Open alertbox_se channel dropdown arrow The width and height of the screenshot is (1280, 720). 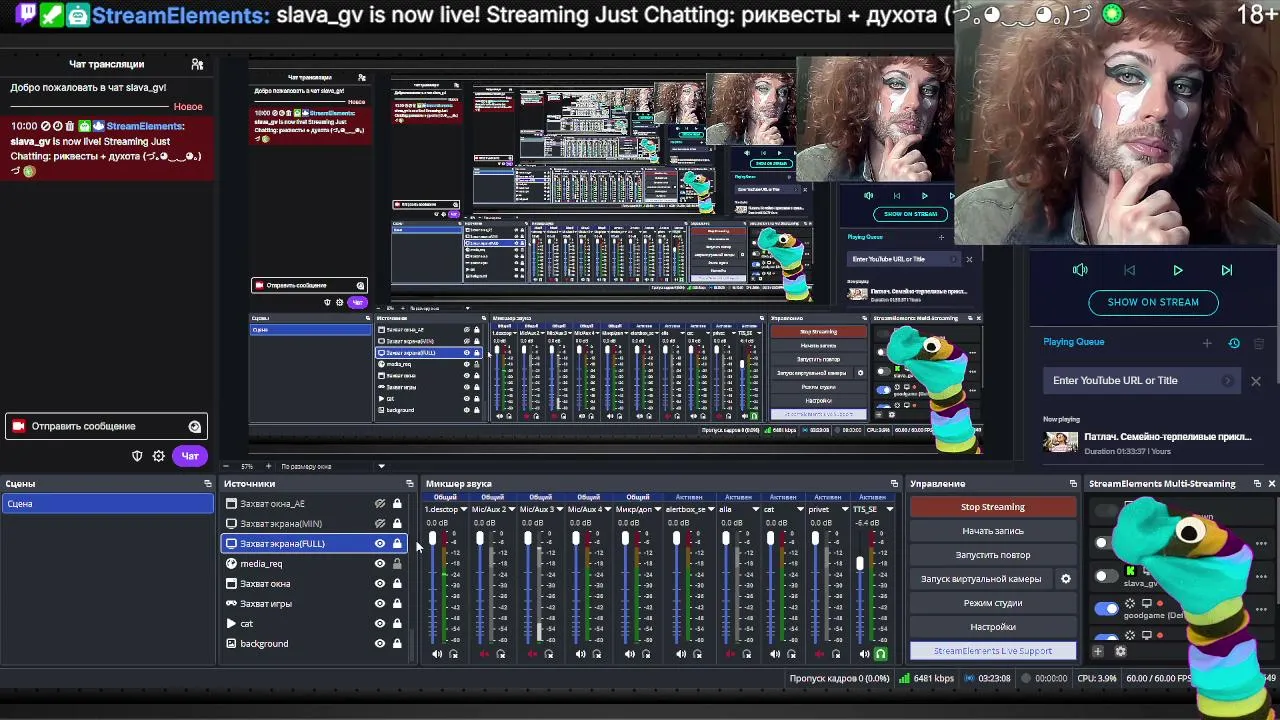tap(710, 510)
